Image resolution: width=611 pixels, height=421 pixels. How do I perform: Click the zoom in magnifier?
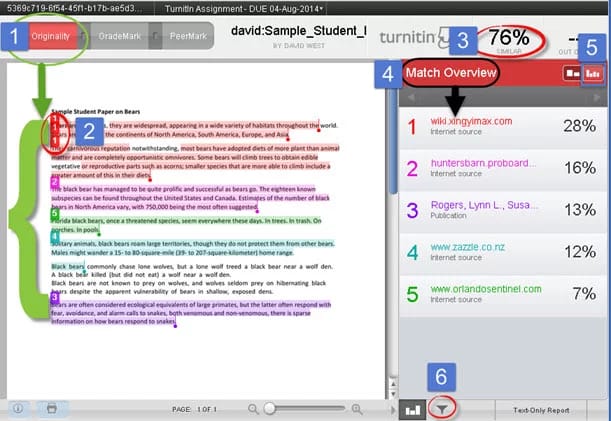pos(357,409)
